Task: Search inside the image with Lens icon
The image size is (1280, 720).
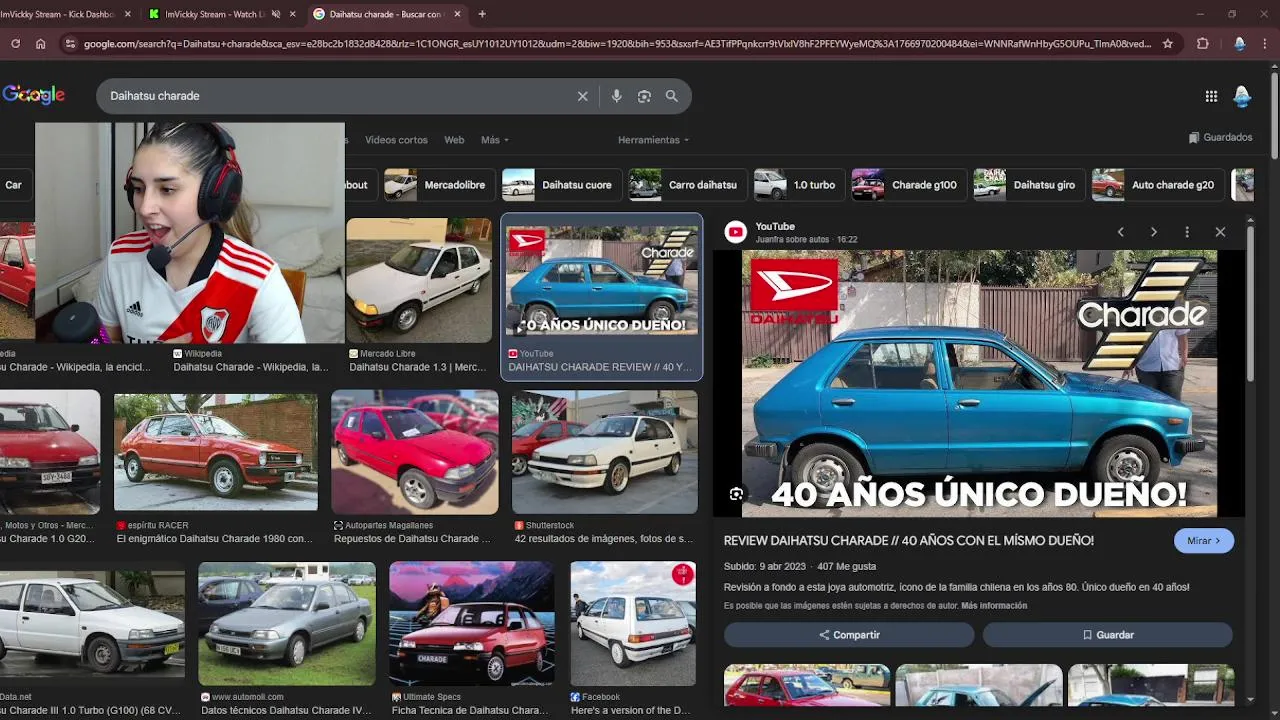Action: 736,494
